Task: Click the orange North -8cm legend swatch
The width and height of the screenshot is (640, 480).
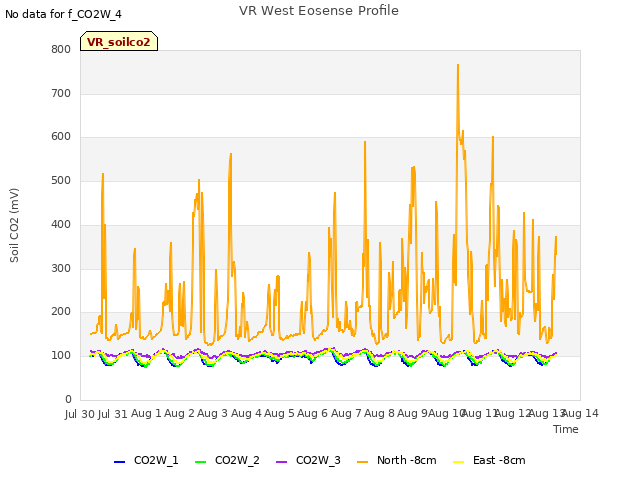Action: [x=362, y=462]
